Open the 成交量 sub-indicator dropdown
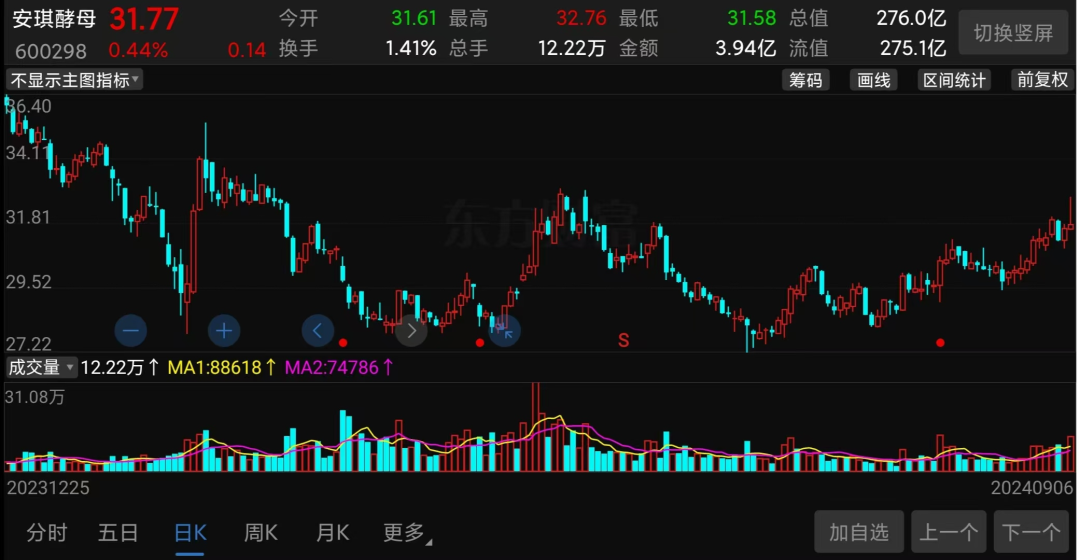The width and height of the screenshot is (1080, 560). point(41,367)
